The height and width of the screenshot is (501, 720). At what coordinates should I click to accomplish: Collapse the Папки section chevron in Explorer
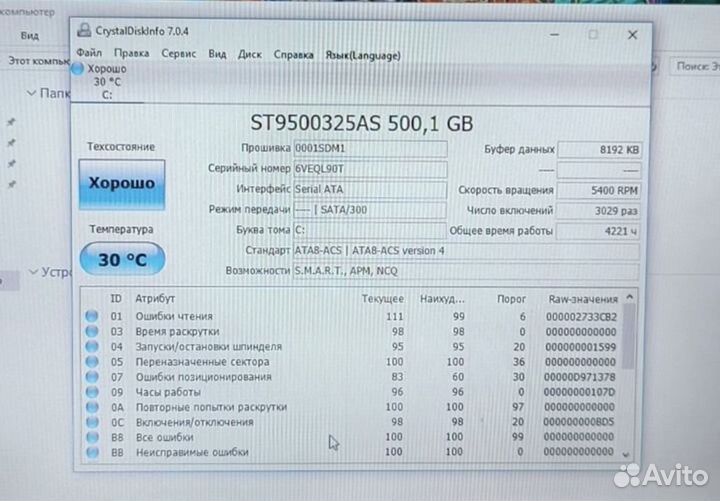point(31,93)
